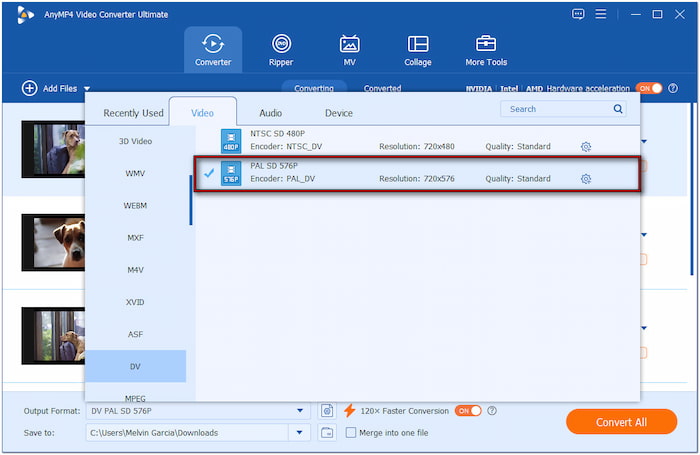This screenshot has width=700, height=455.
Task: Expand third video's format dropdown arrow
Action: click(644, 328)
